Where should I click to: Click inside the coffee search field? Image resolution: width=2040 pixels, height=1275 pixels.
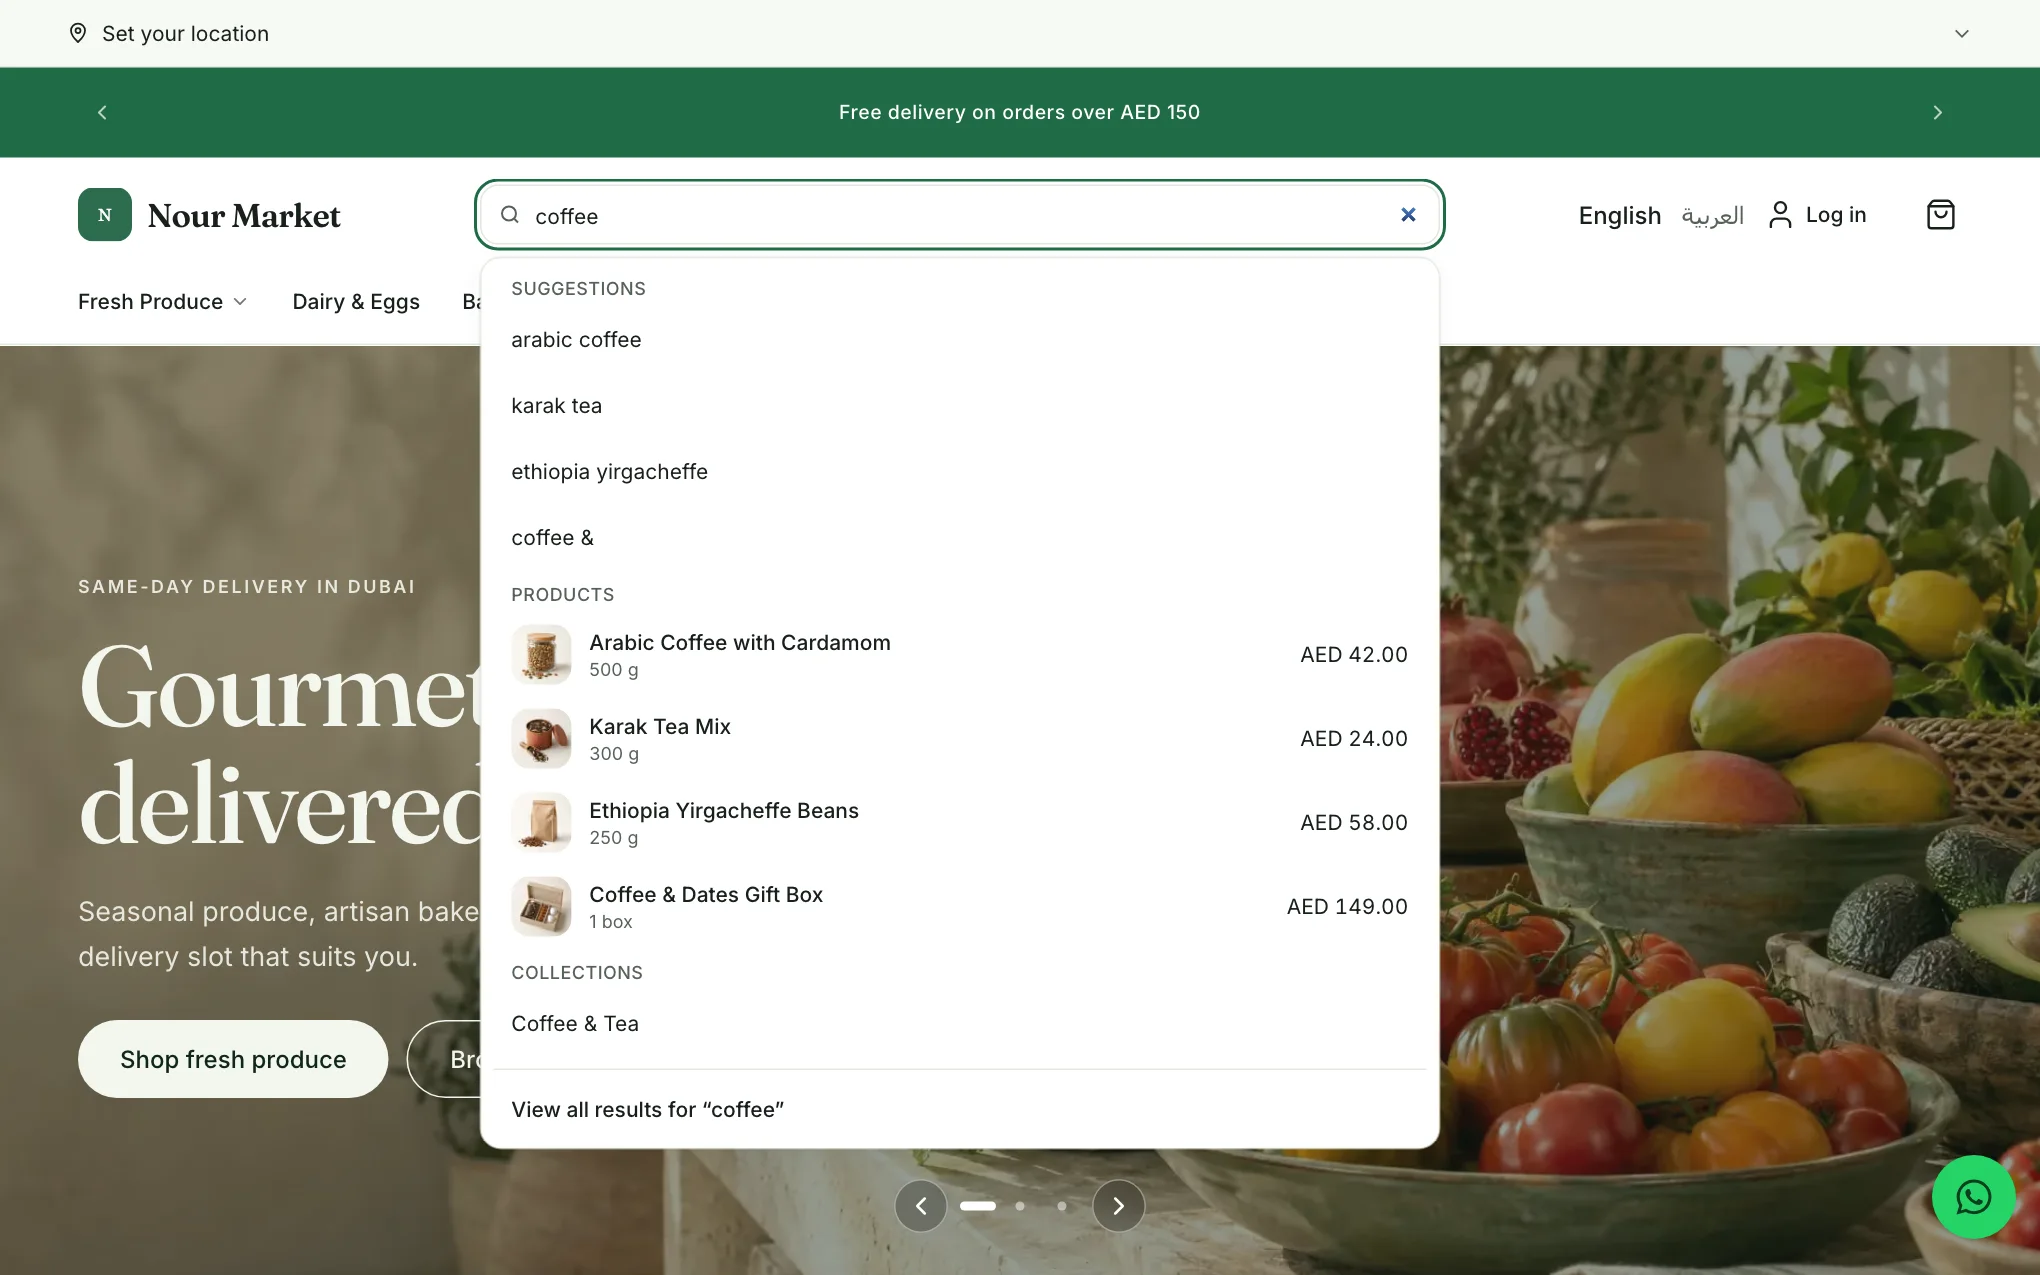pyautogui.click(x=959, y=215)
